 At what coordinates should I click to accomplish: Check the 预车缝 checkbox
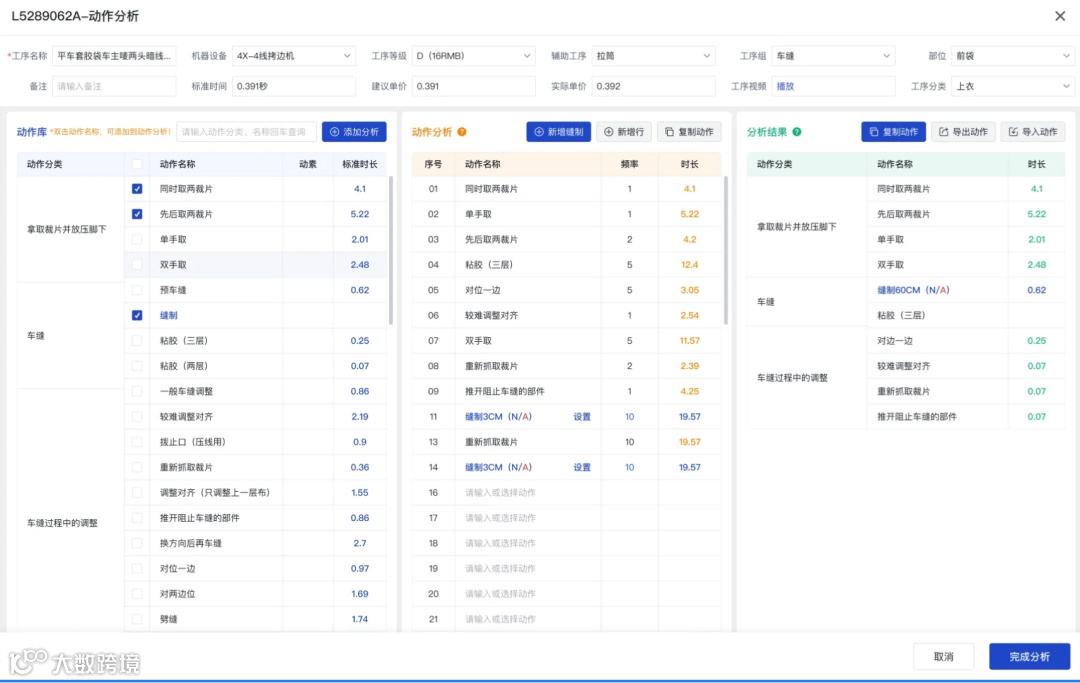(x=137, y=291)
